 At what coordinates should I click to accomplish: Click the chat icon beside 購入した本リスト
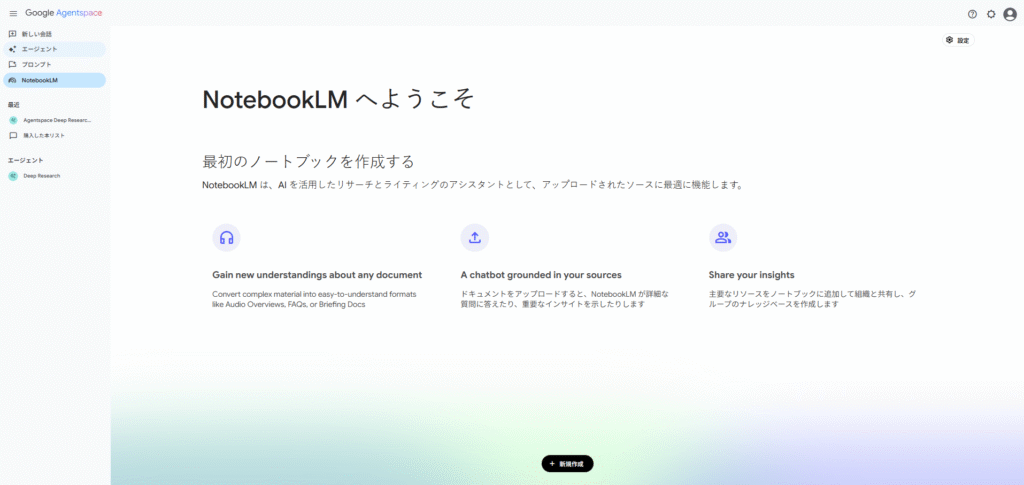tap(12, 136)
